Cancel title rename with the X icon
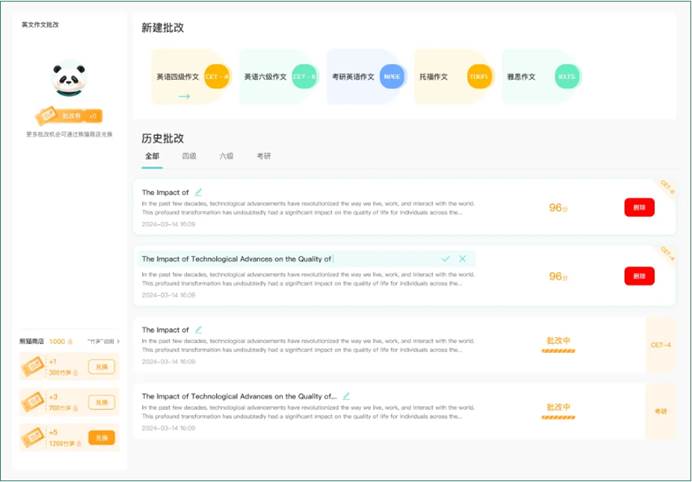 [463, 259]
